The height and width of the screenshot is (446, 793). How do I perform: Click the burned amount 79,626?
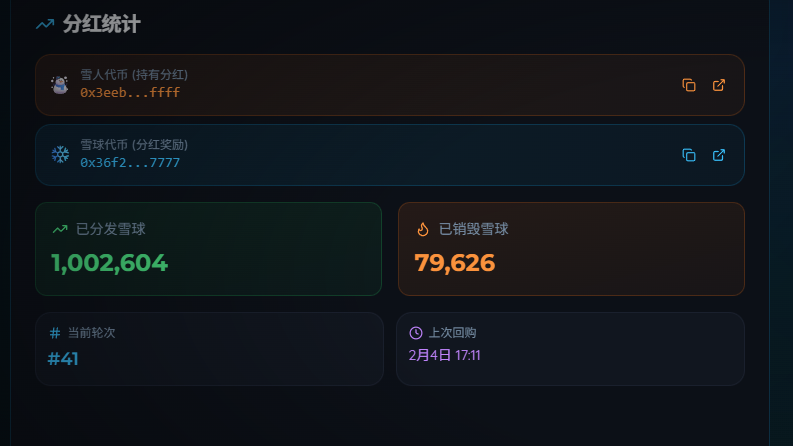(x=454, y=263)
